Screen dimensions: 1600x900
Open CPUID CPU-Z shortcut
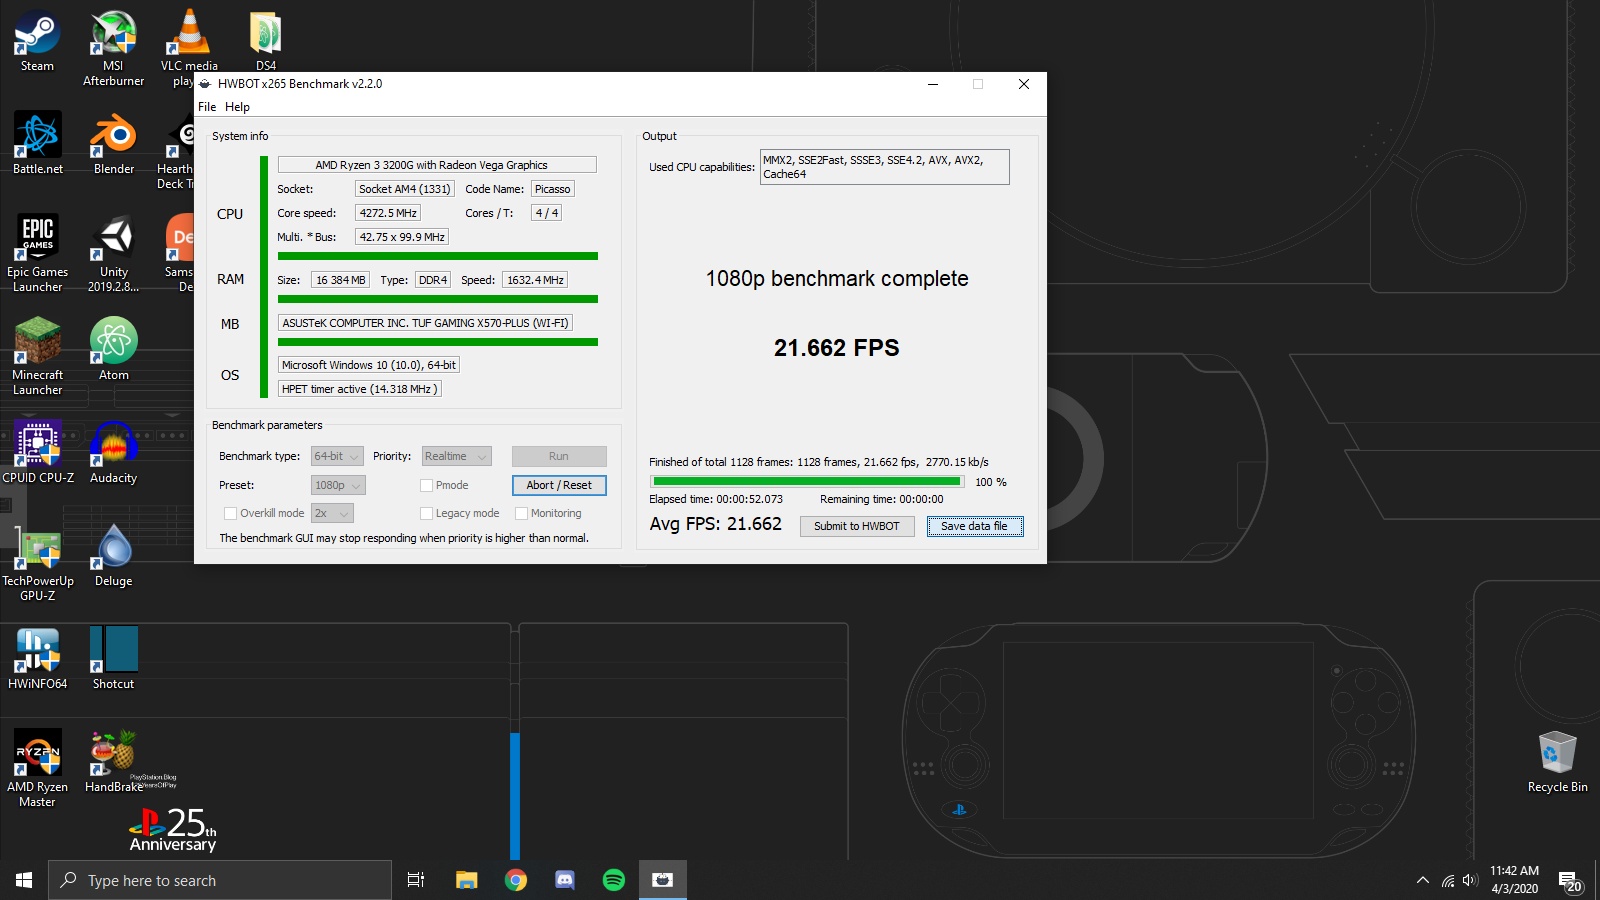pyautogui.click(x=37, y=453)
